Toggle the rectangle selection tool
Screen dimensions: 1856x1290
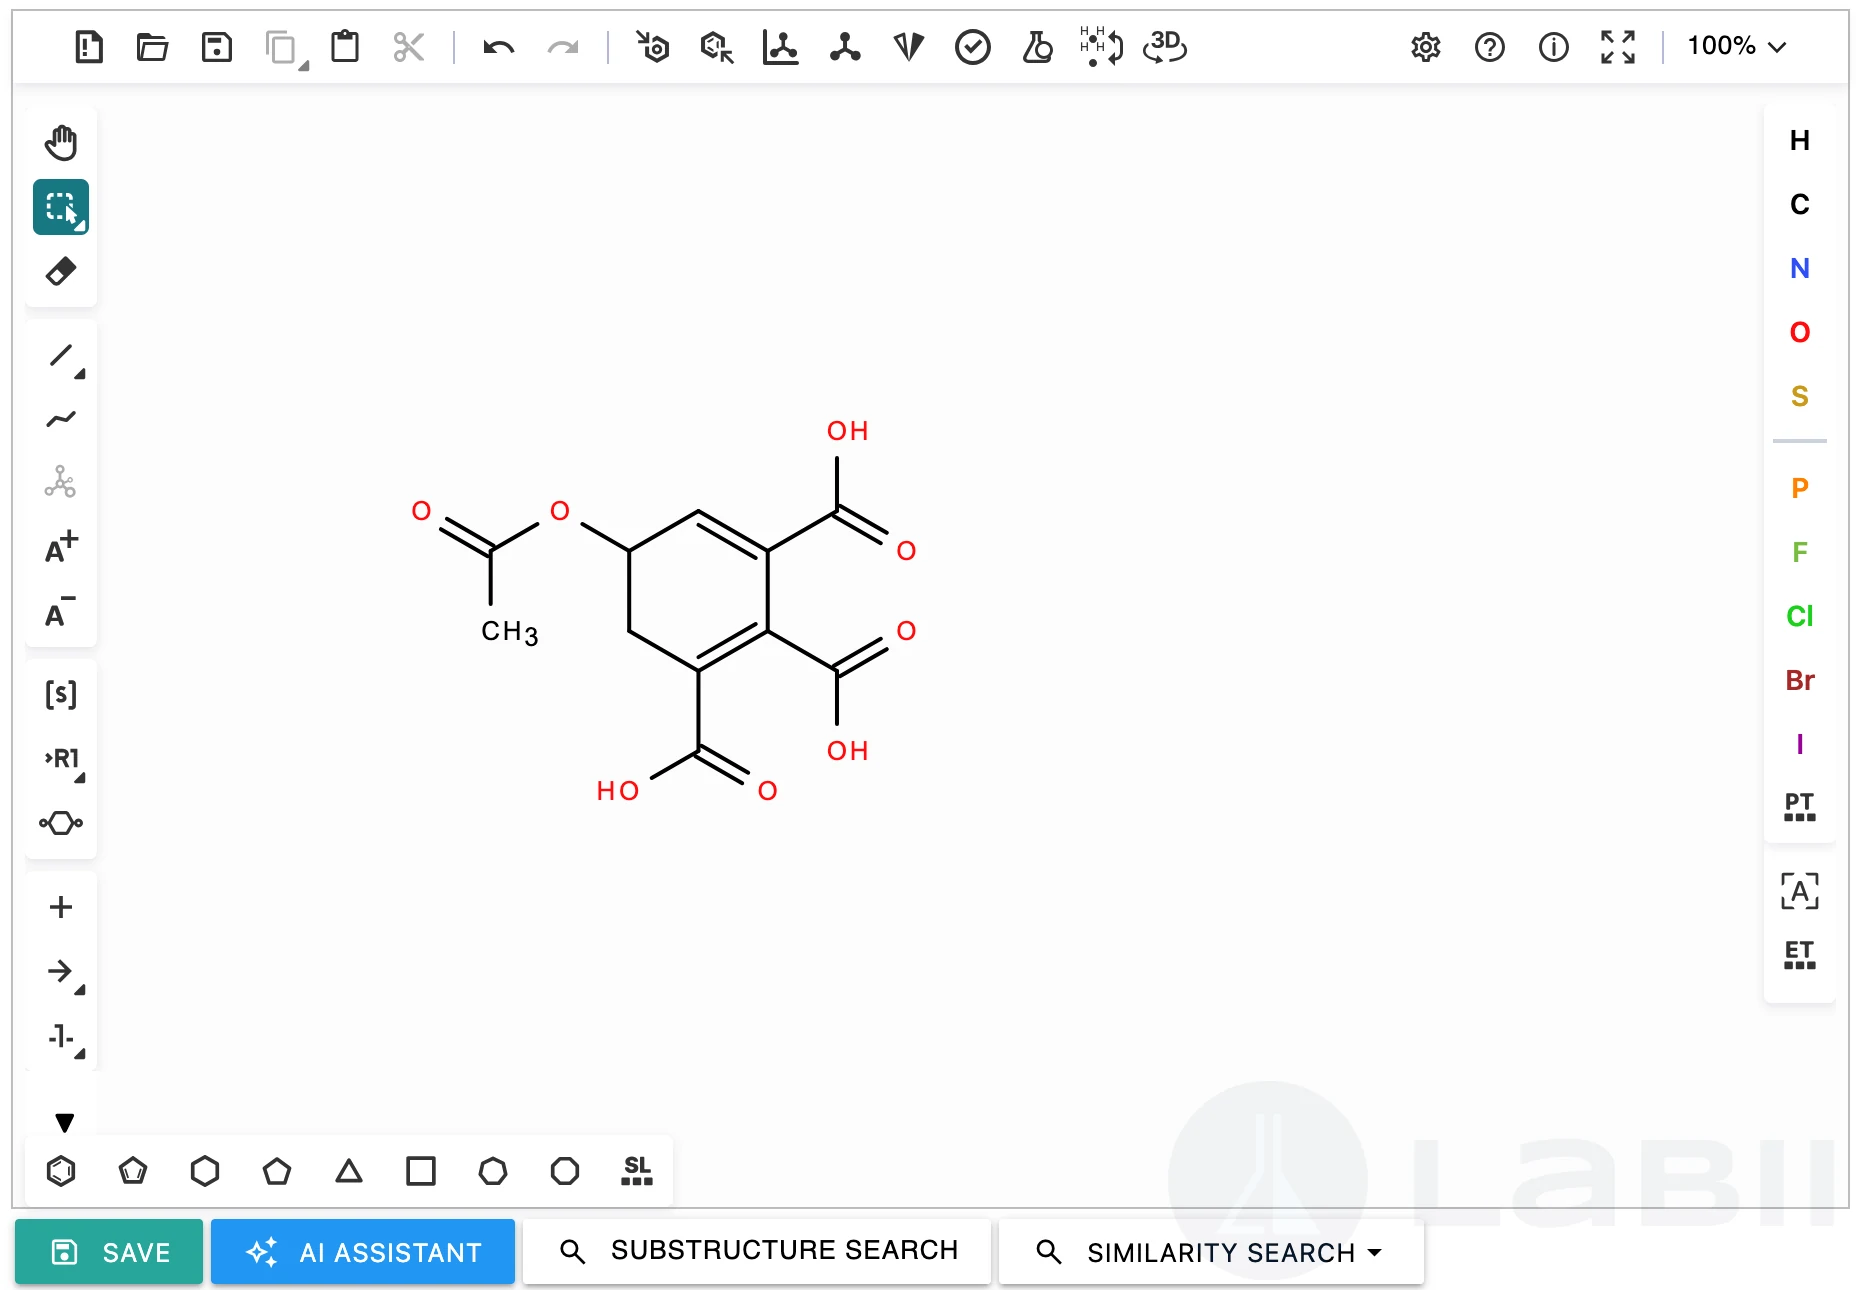[x=61, y=207]
